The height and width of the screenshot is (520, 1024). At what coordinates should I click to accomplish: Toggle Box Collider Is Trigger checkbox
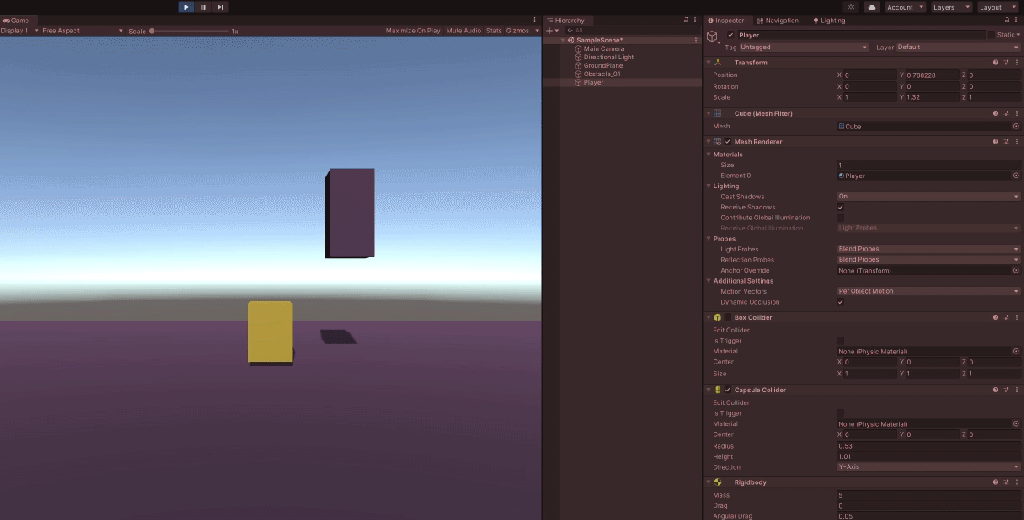tap(840, 341)
